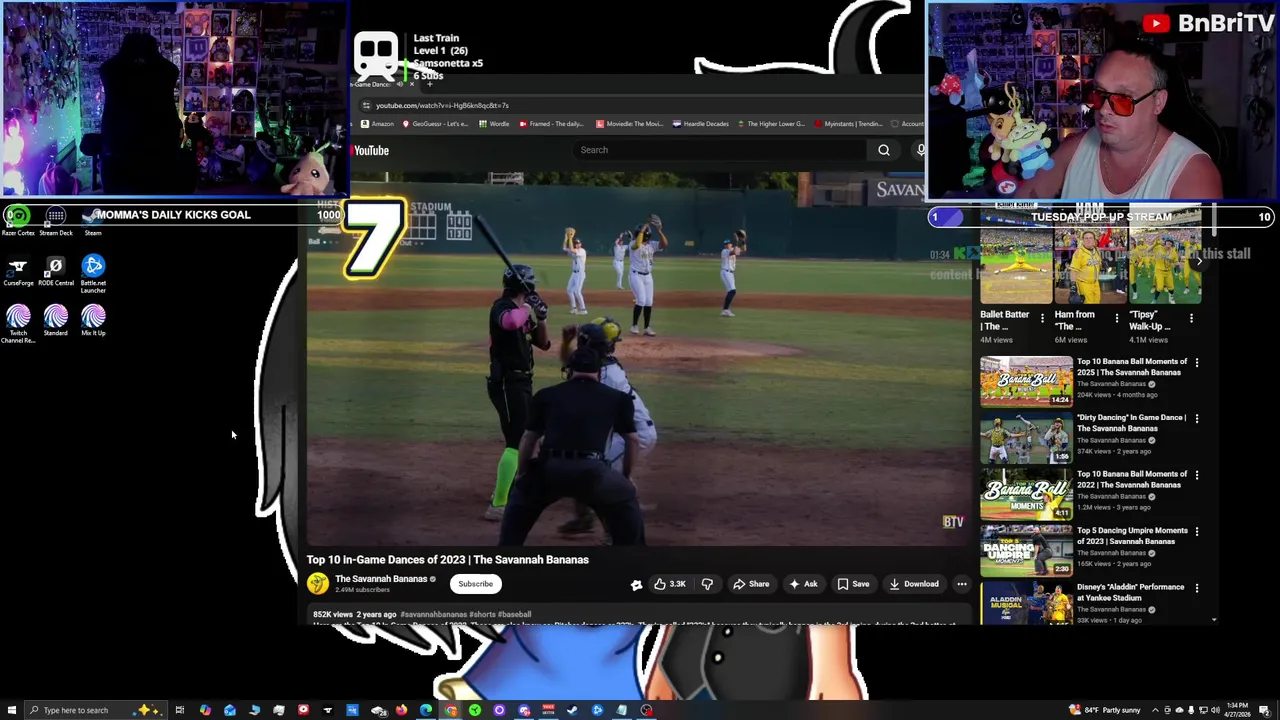Open RODE Central desktop icon

56,271
